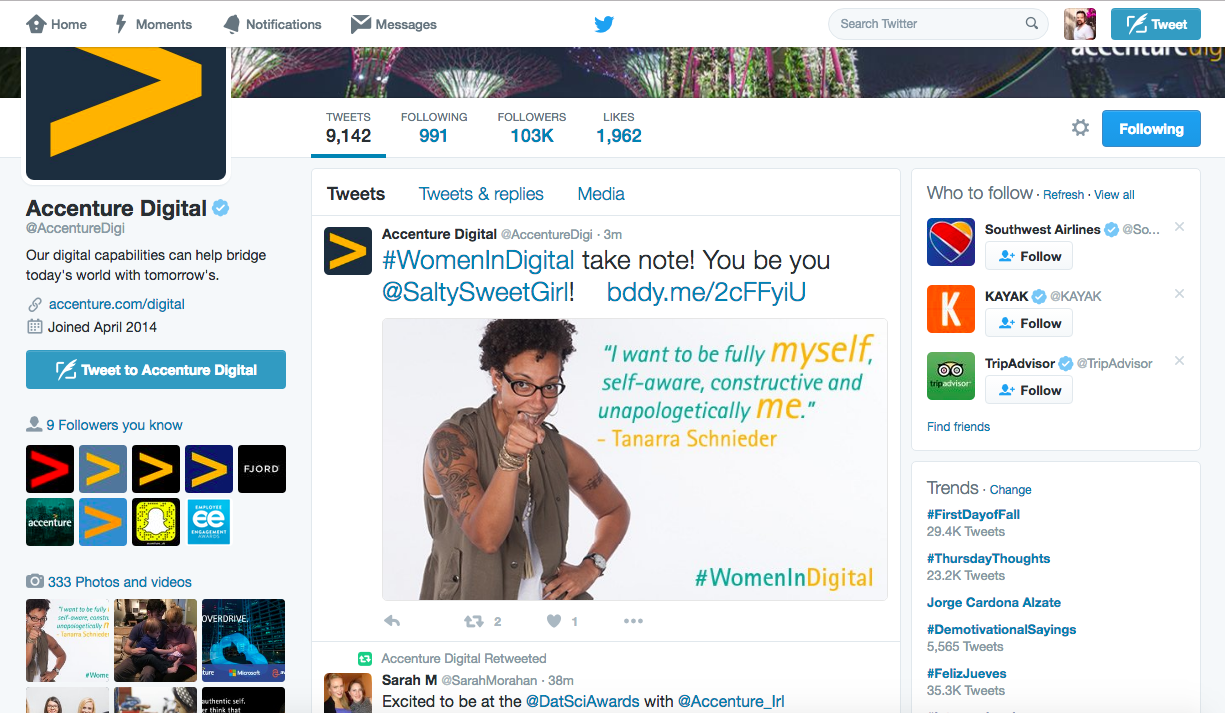Click the tweet's Accenture avatar icon
This screenshot has height=713, width=1225.
pos(348,250)
